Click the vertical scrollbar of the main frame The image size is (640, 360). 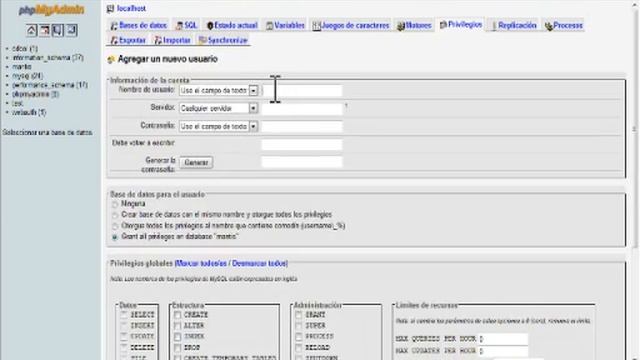[x=634, y=129]
